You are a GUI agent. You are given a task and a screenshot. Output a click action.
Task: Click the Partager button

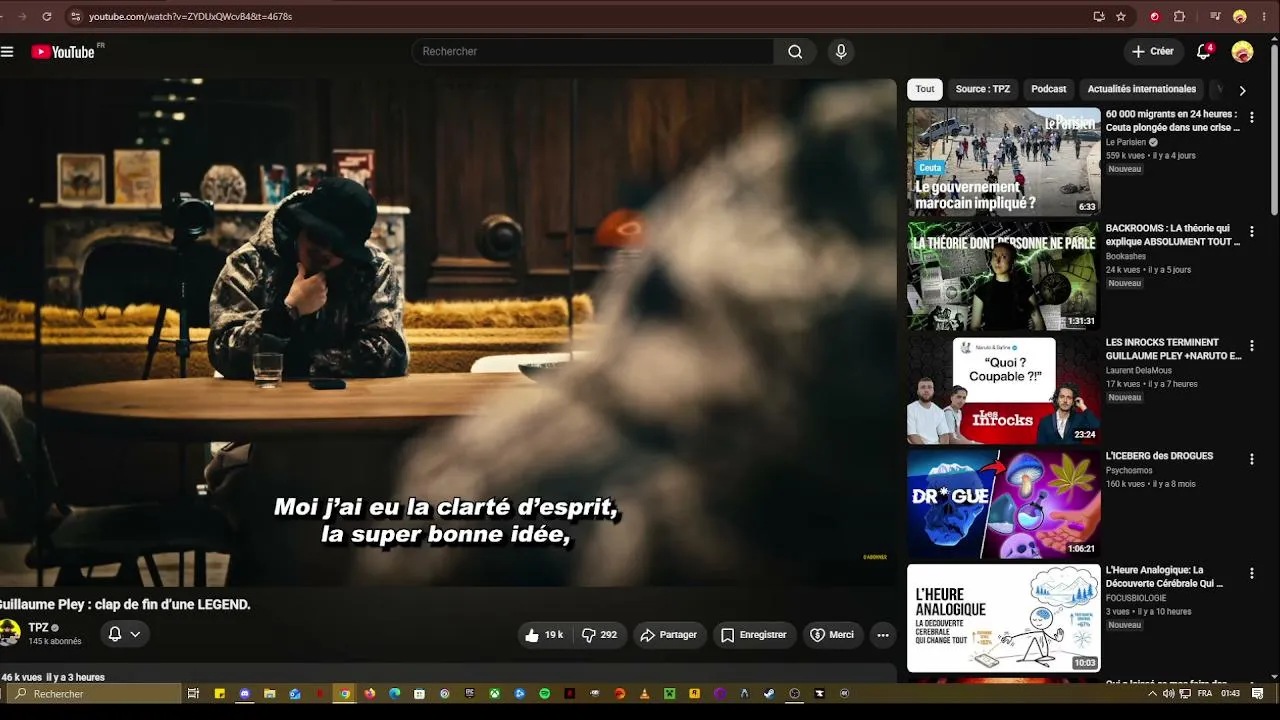click(x=669, y=635)
